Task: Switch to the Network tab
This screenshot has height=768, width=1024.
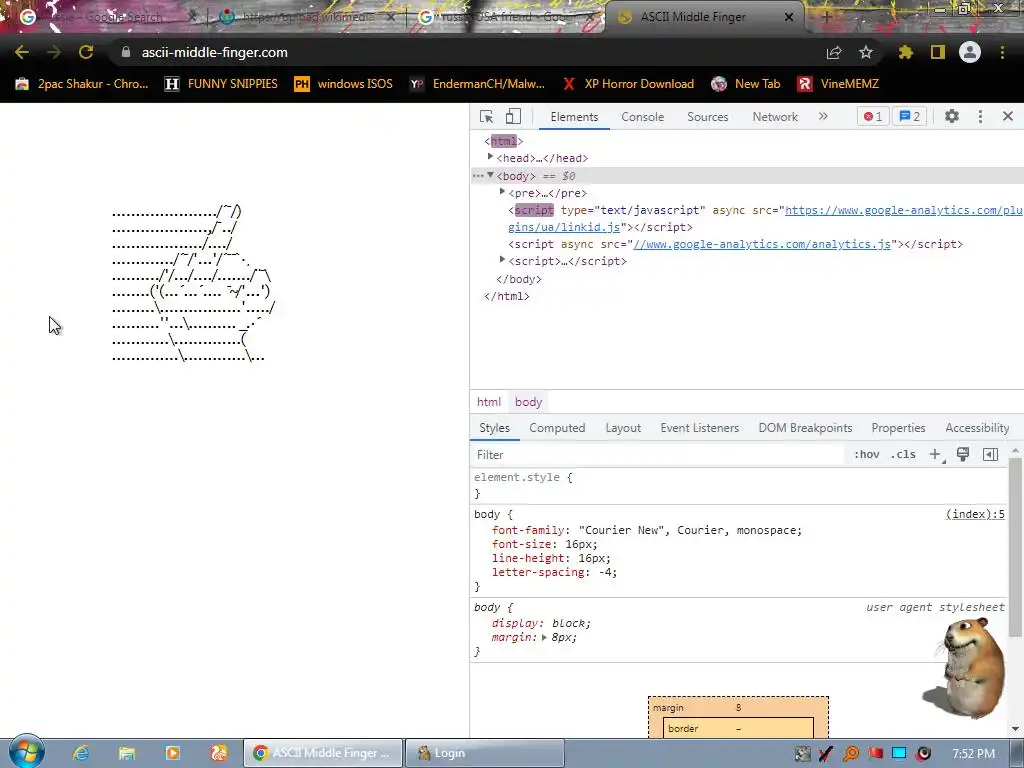Action: (775, 117)
